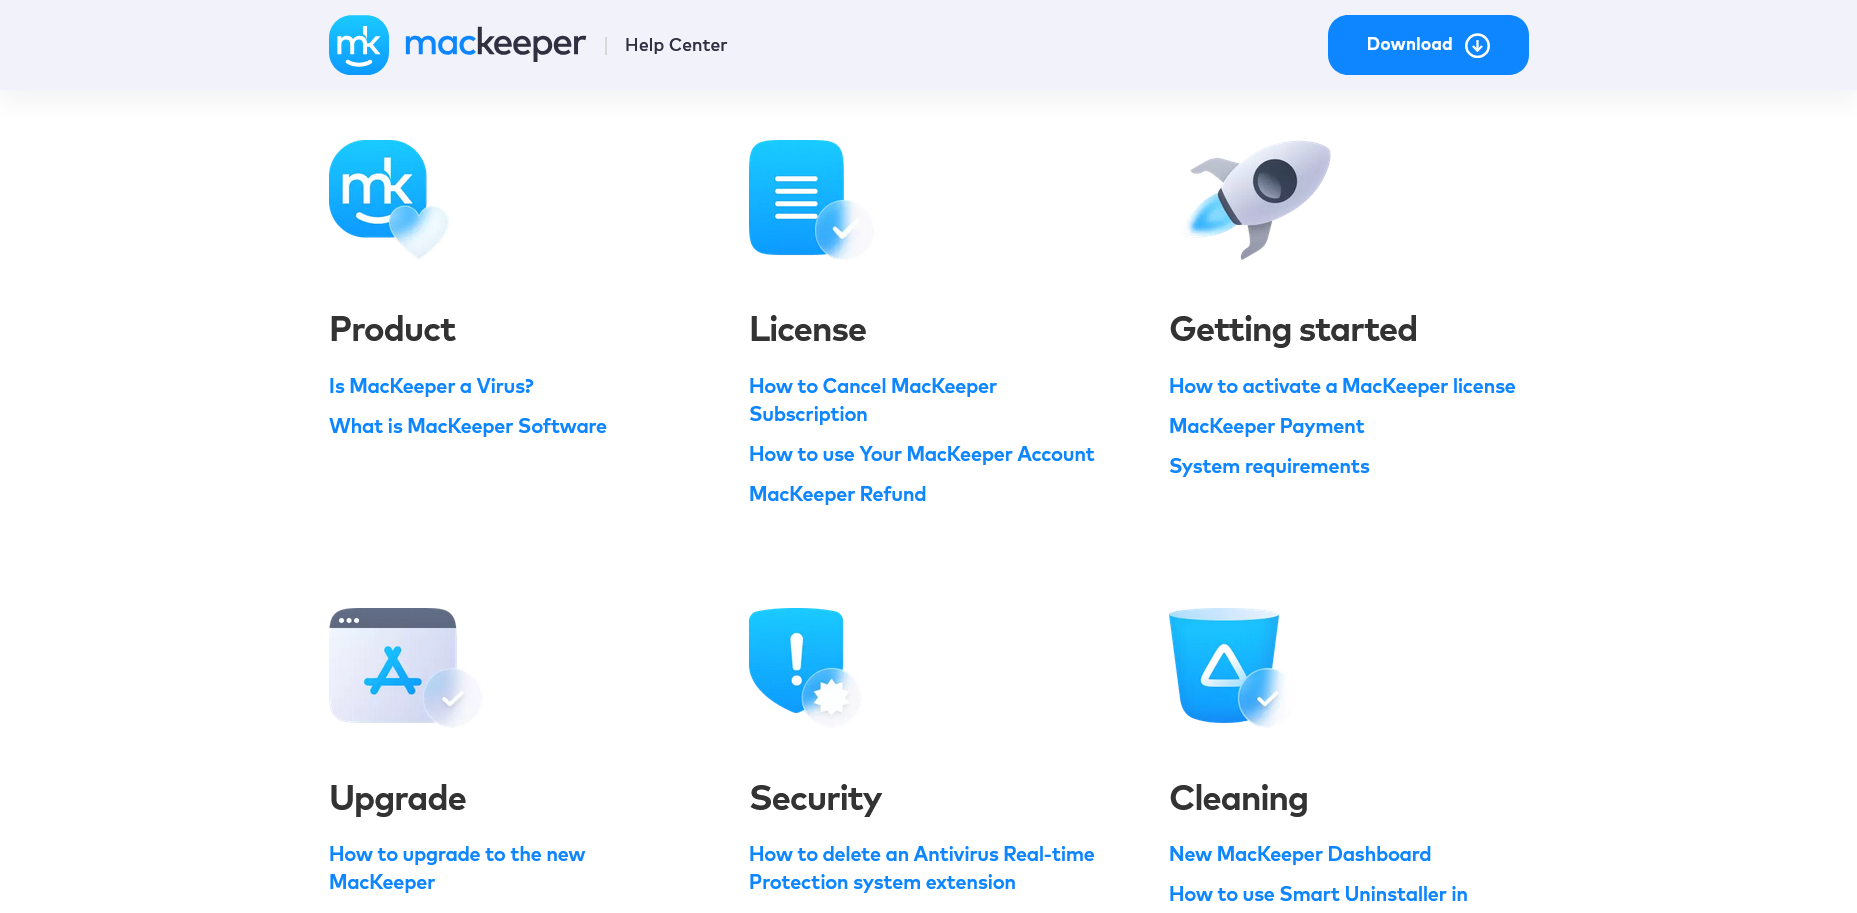Open 'How to use Your MacKeeper Account'
Screen dimensions: 1857x913
(922, 454)
